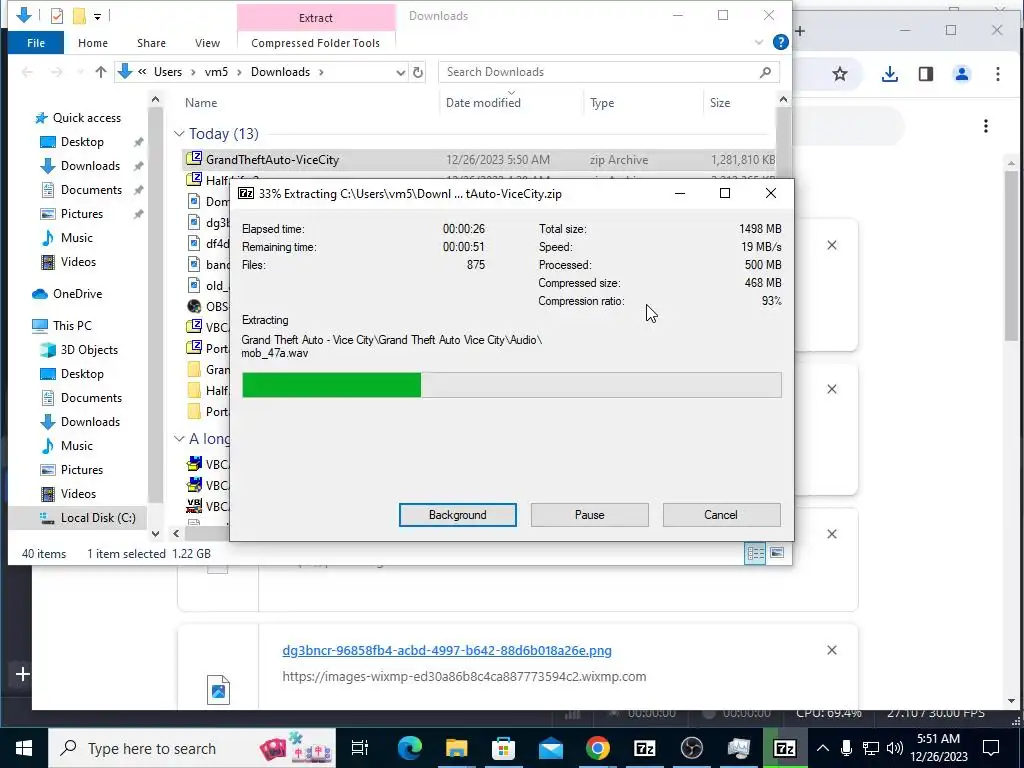1024x768 pixels.
Task: Open Chrome three-dot main menu
Action: (997, 74)
